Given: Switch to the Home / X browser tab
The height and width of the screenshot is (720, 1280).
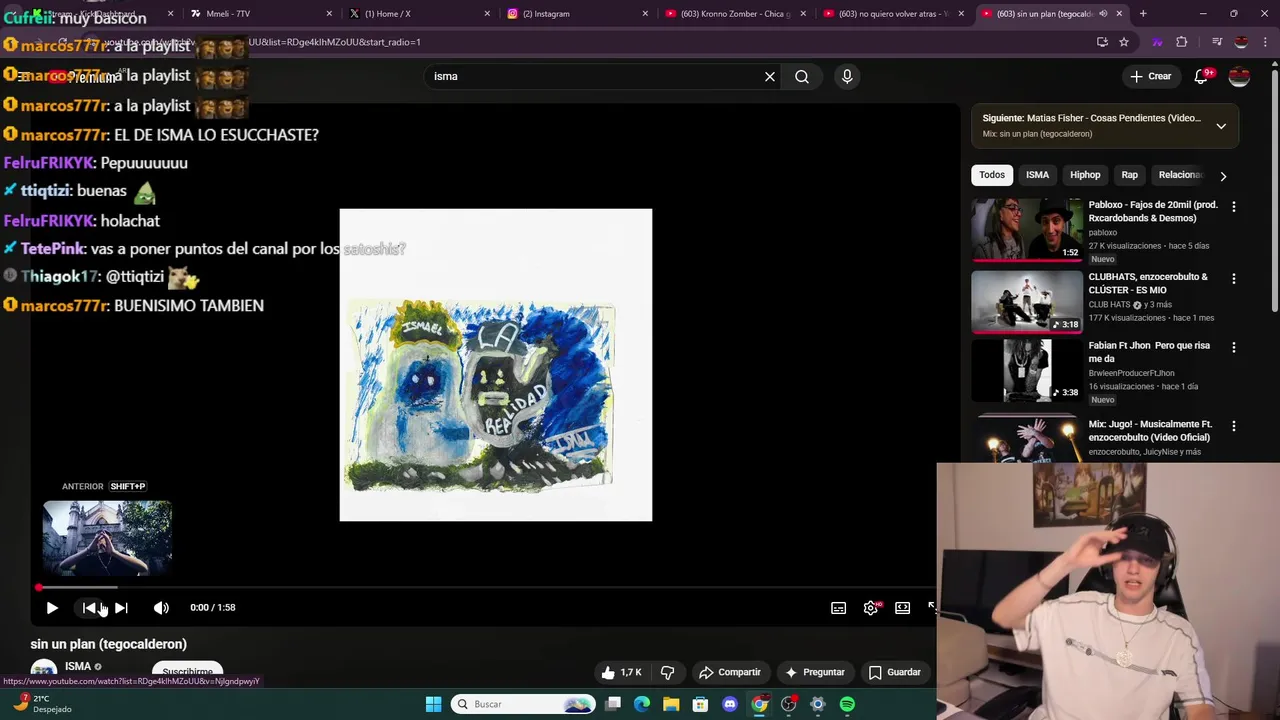Looking at the screenshot, I should click(420, 14).
